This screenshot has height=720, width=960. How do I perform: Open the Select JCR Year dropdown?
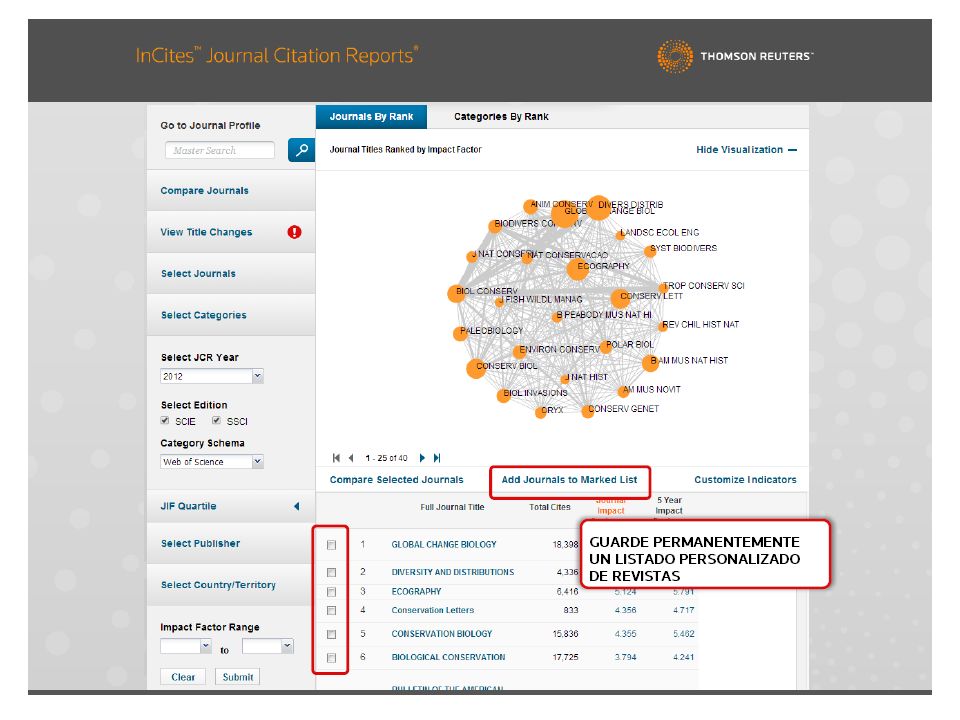click(212, 377)
